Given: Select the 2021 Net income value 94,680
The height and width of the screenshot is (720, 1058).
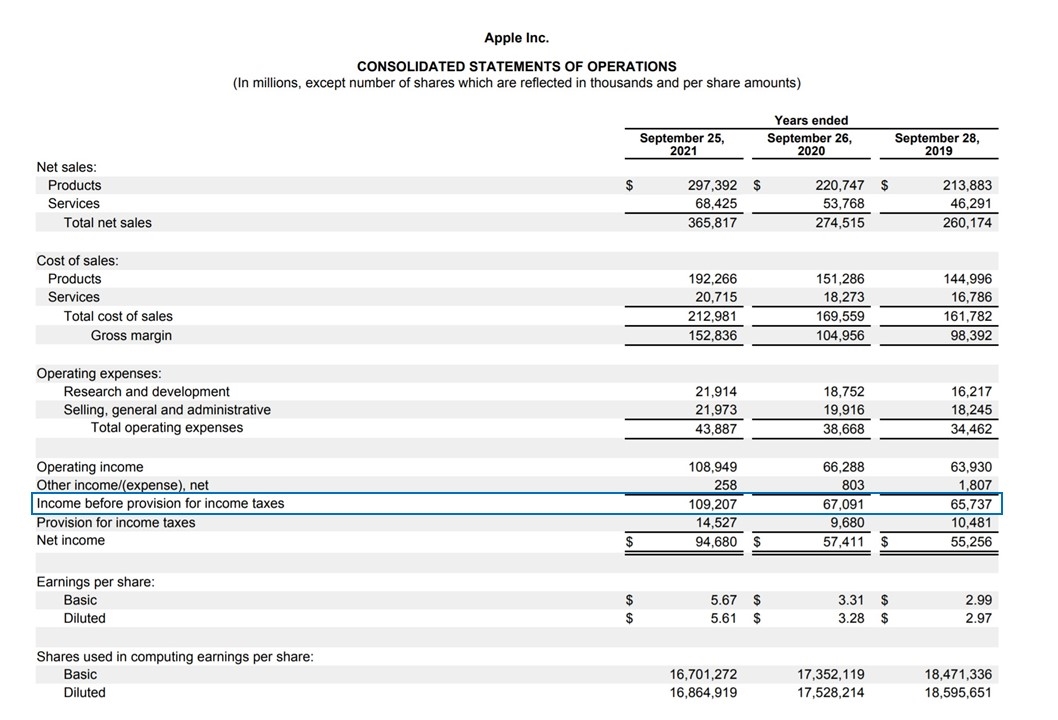Looking at the screenshot, I should click(x=716, y=541).
